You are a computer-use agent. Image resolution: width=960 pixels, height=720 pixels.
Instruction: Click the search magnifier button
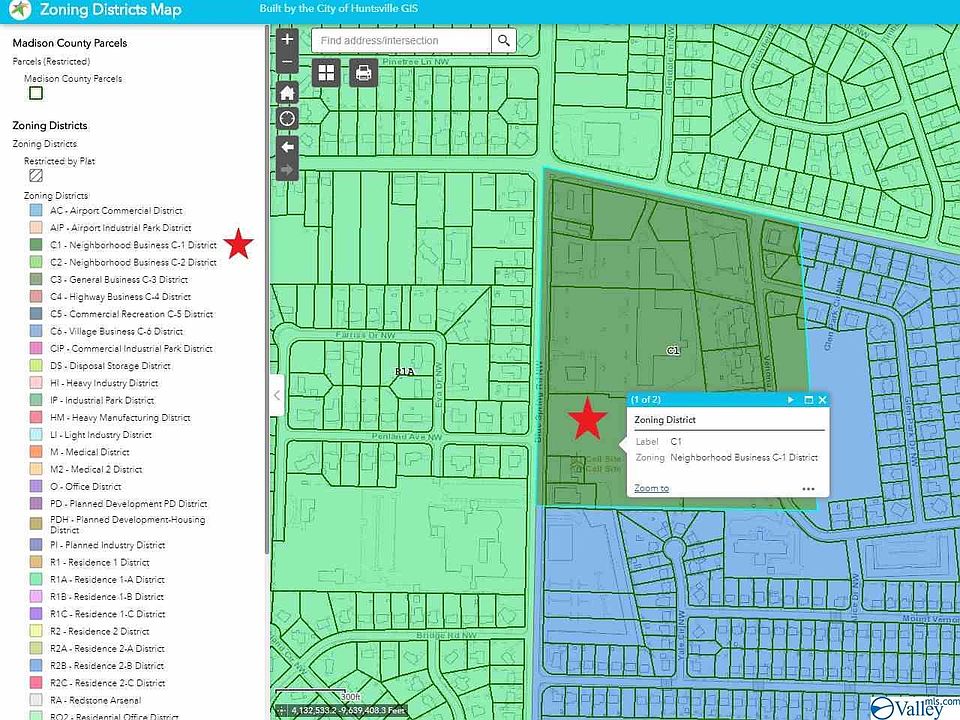pyautogui.click(x=504, y=41)
